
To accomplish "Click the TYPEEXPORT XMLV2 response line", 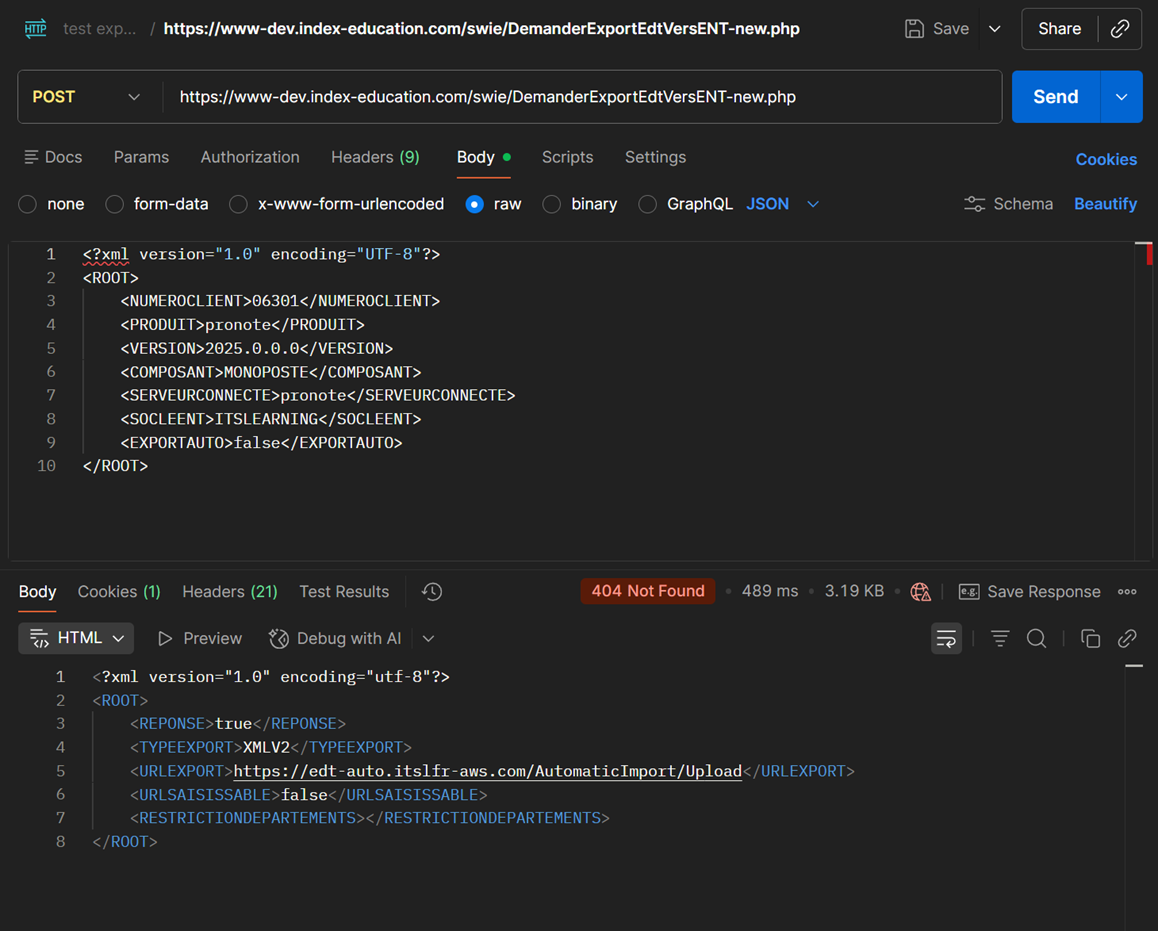I will point(271,747).
